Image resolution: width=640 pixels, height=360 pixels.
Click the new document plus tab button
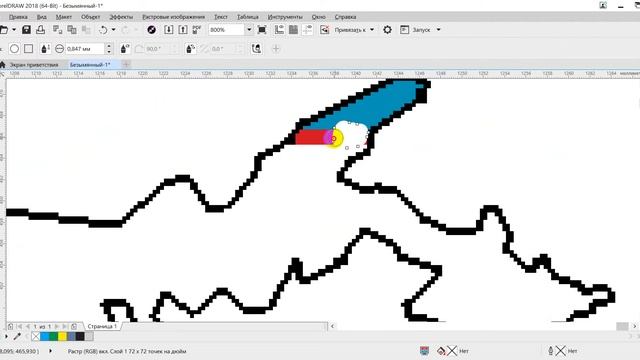[x=126, y=64]
